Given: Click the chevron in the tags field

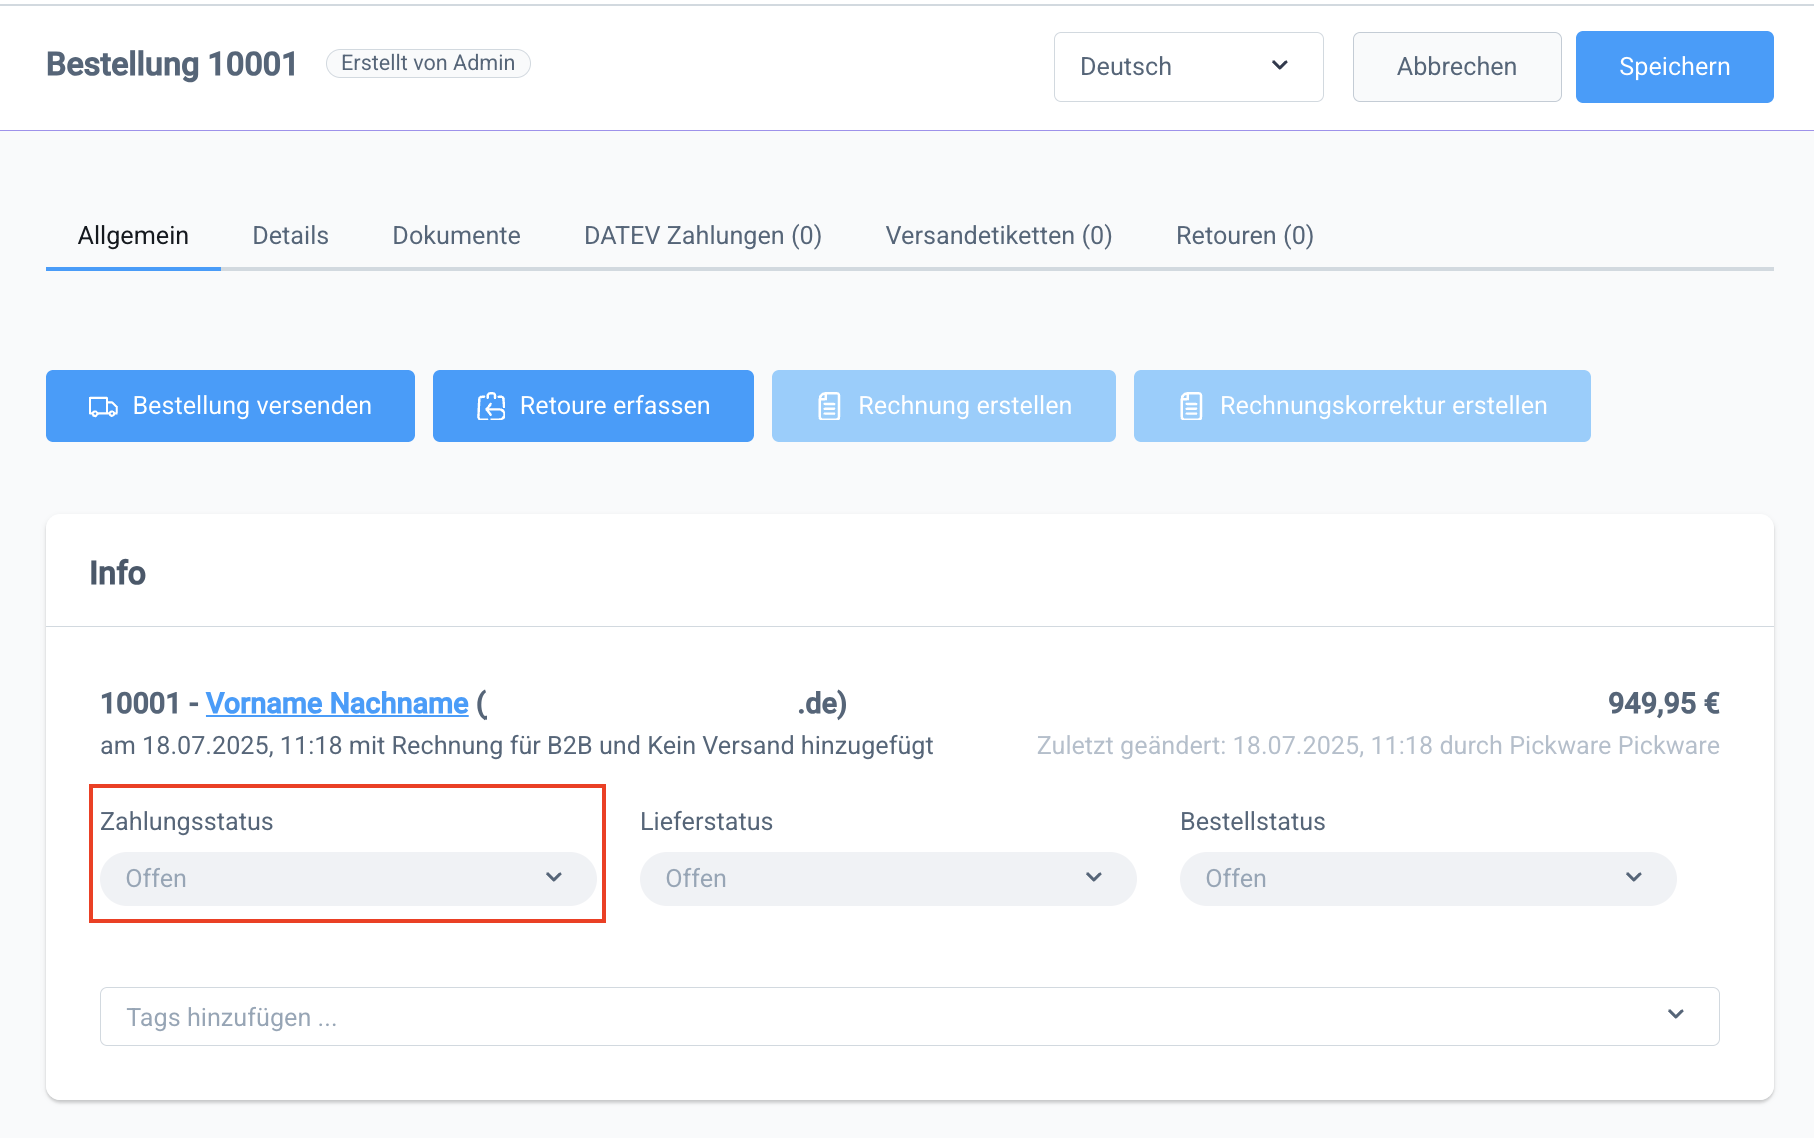Looking at the screenshot, I should click(x=1676, y=1015).
